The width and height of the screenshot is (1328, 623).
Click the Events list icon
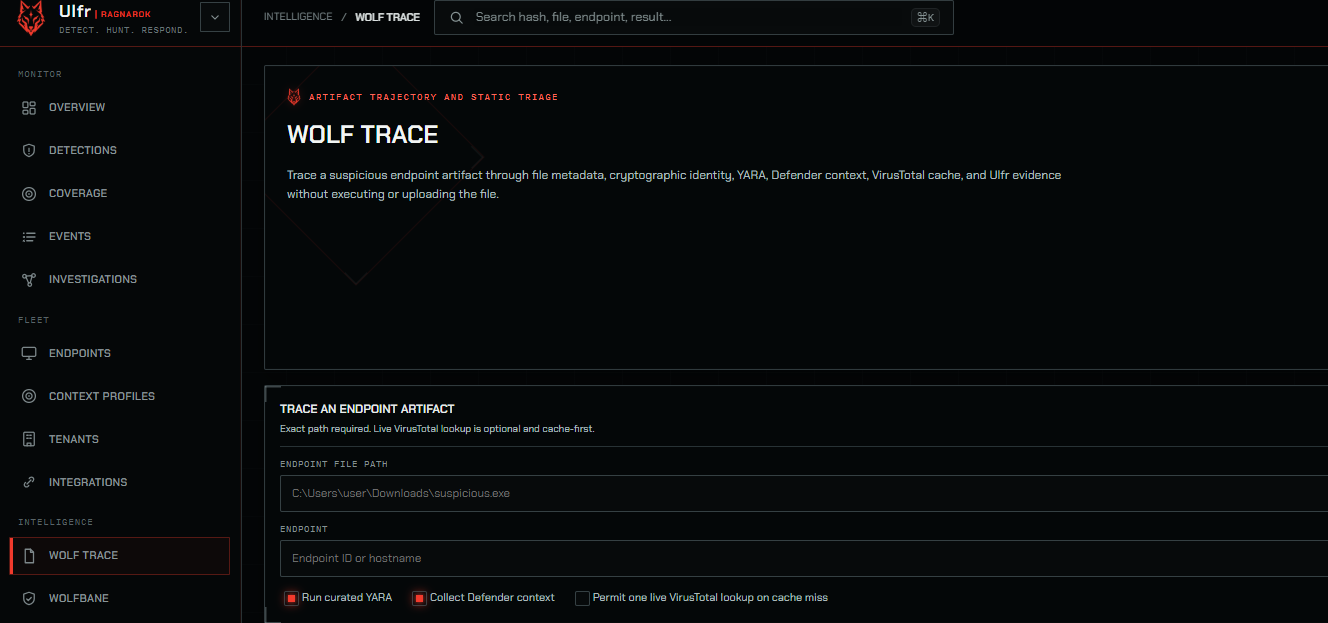coord(29,236)
